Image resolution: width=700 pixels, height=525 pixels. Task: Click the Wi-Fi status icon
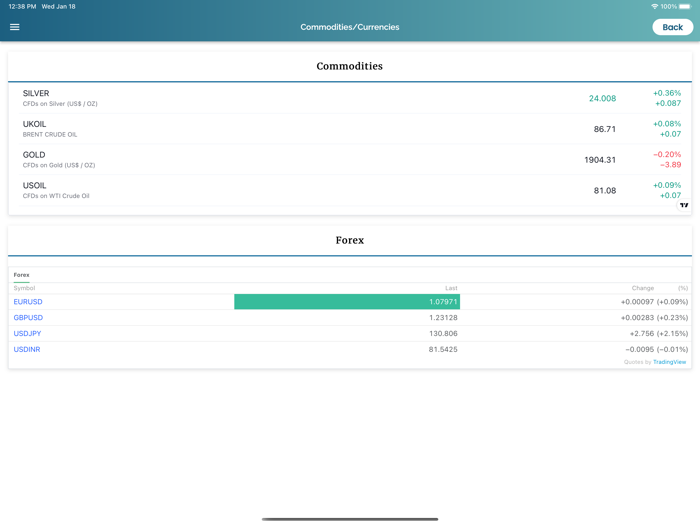point(654,7)
